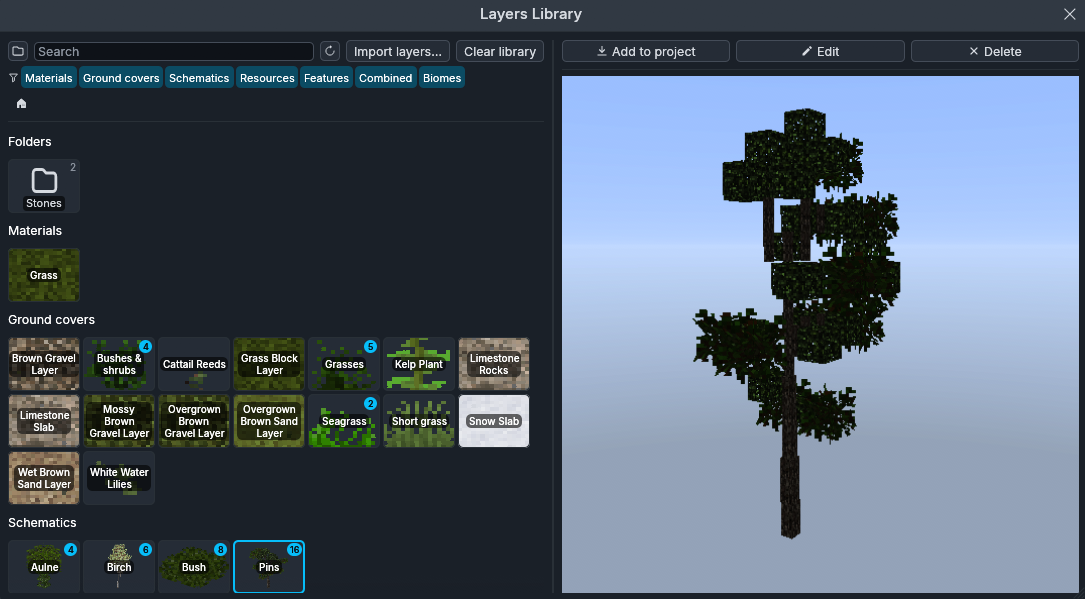
Task: Select Bushes & shrubs tile
Action: [119, 364]
